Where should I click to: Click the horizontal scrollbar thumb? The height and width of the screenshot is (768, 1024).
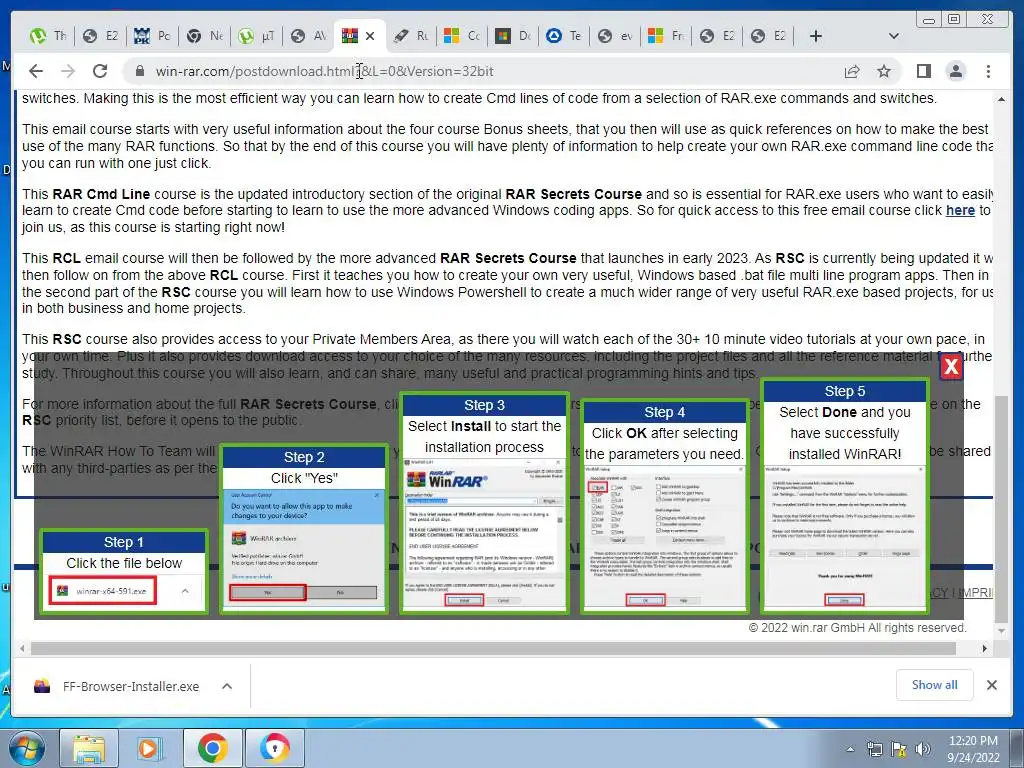[x=494, y=648]
